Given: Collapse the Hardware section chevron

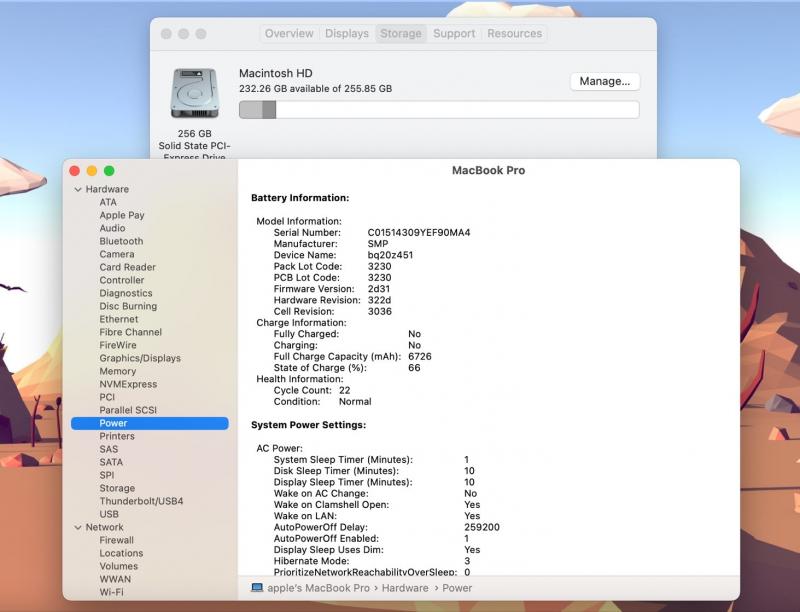Looking at the screenshot, I should click(x=78, y=189).
